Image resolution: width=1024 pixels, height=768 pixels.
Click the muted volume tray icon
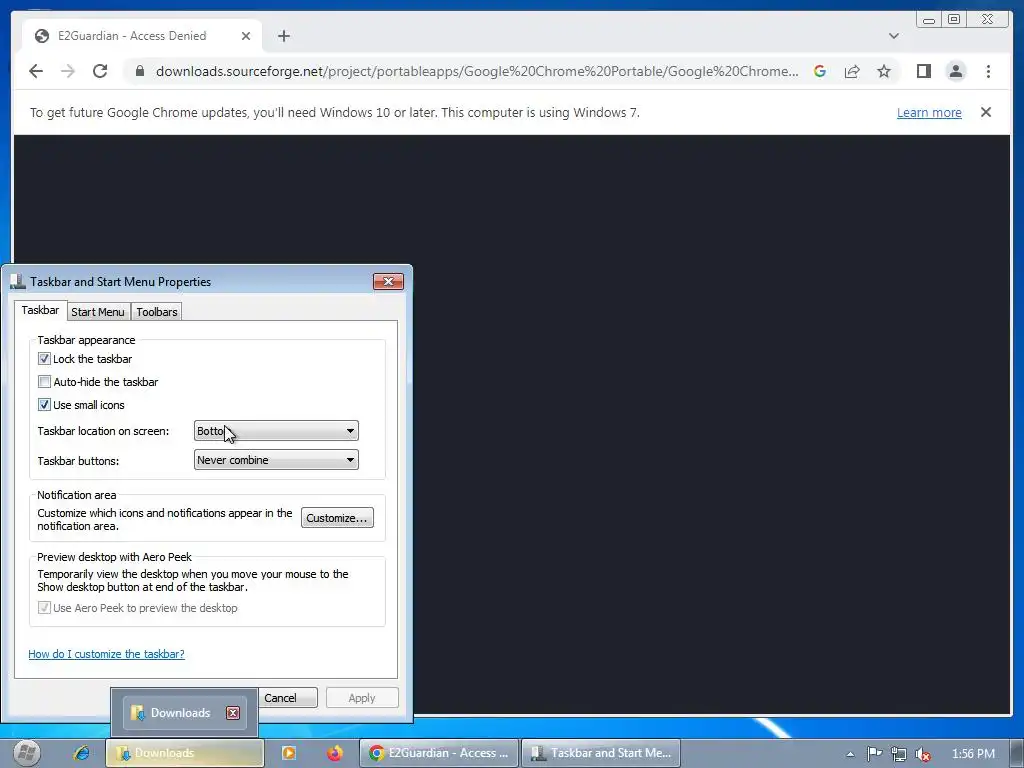923,754
